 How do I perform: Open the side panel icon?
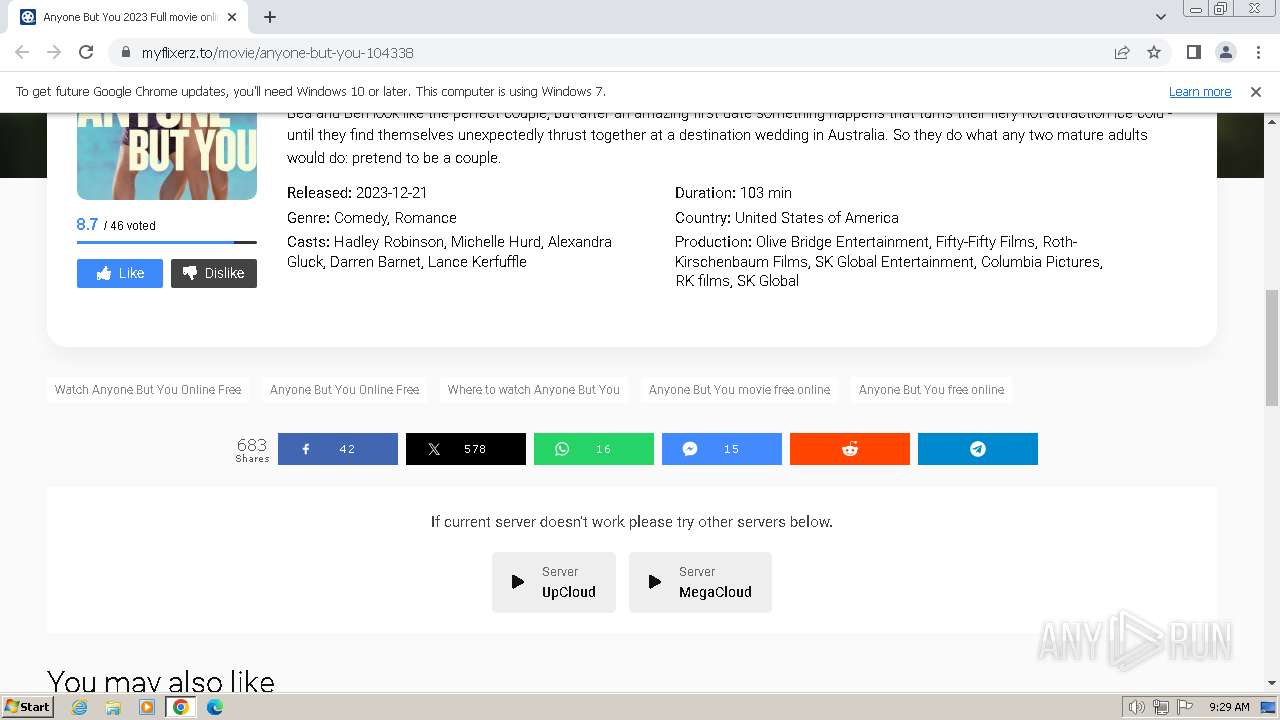1193,52
